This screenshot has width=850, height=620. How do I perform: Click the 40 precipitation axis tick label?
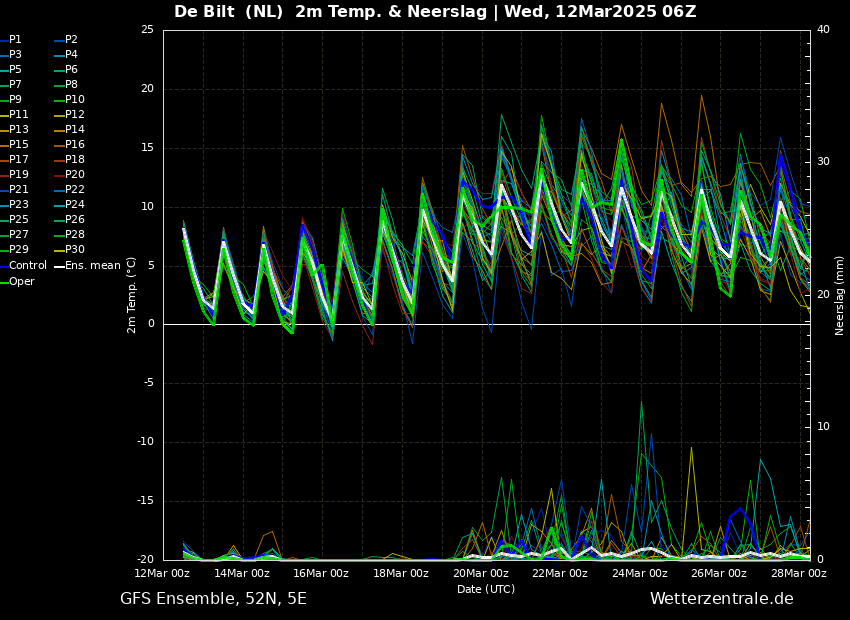click(823, 30)
